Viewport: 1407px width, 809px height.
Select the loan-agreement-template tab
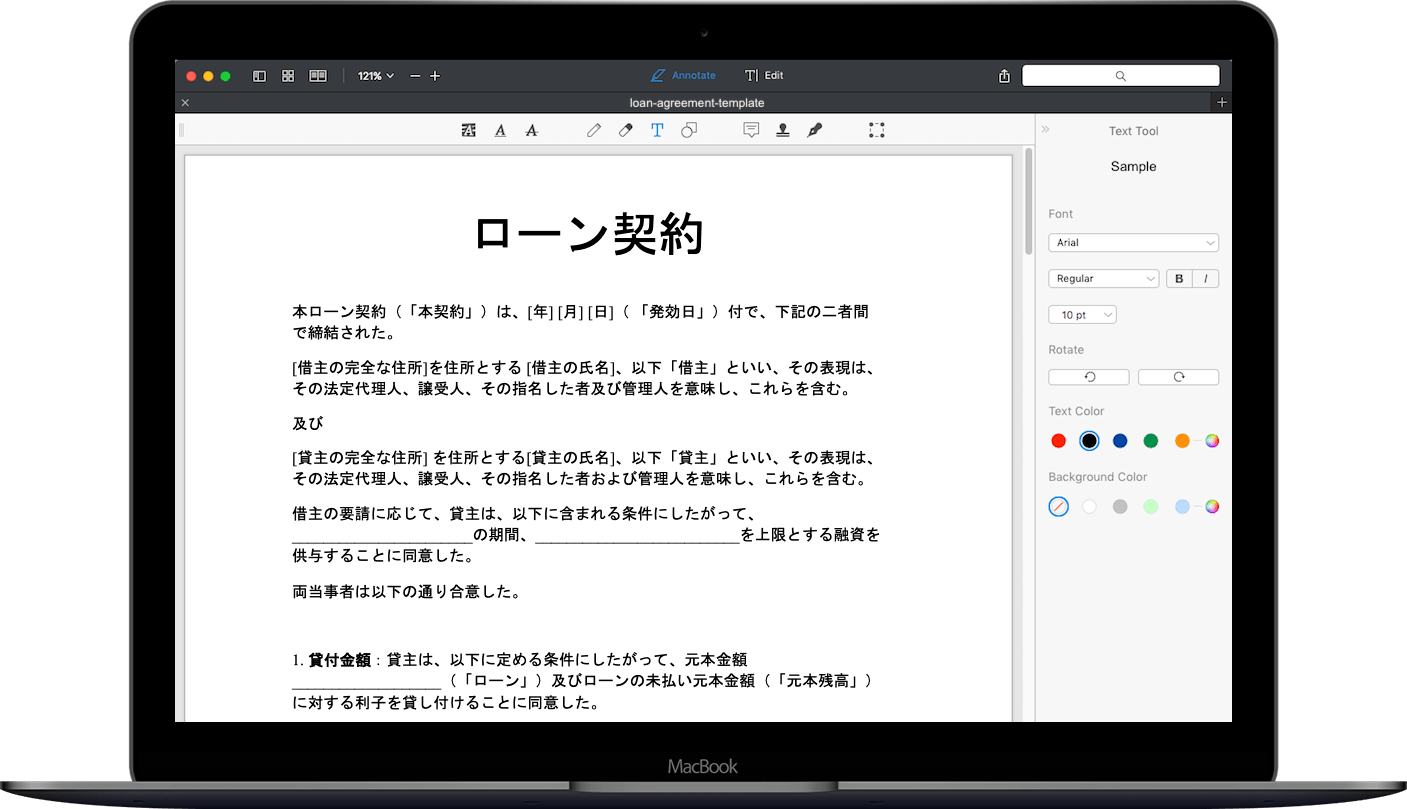tap(697, 102)
